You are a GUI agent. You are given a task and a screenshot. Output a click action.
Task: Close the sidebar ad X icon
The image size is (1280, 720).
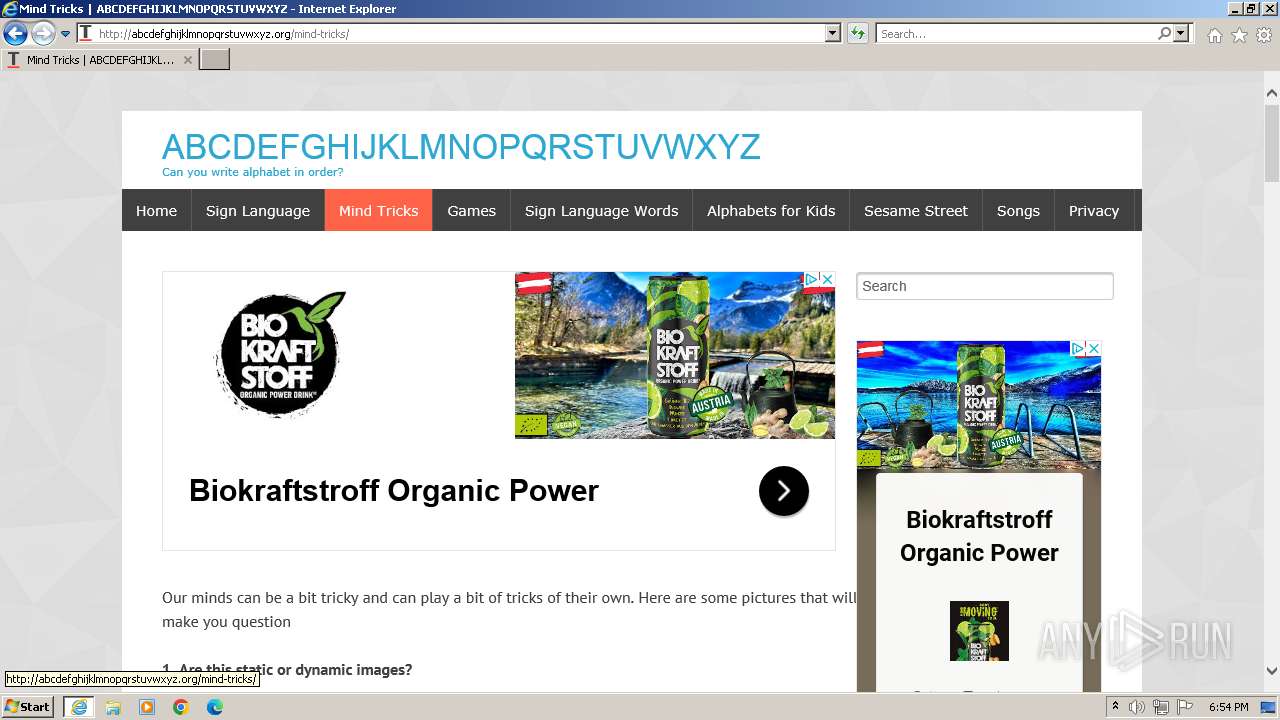[1093, 348]
